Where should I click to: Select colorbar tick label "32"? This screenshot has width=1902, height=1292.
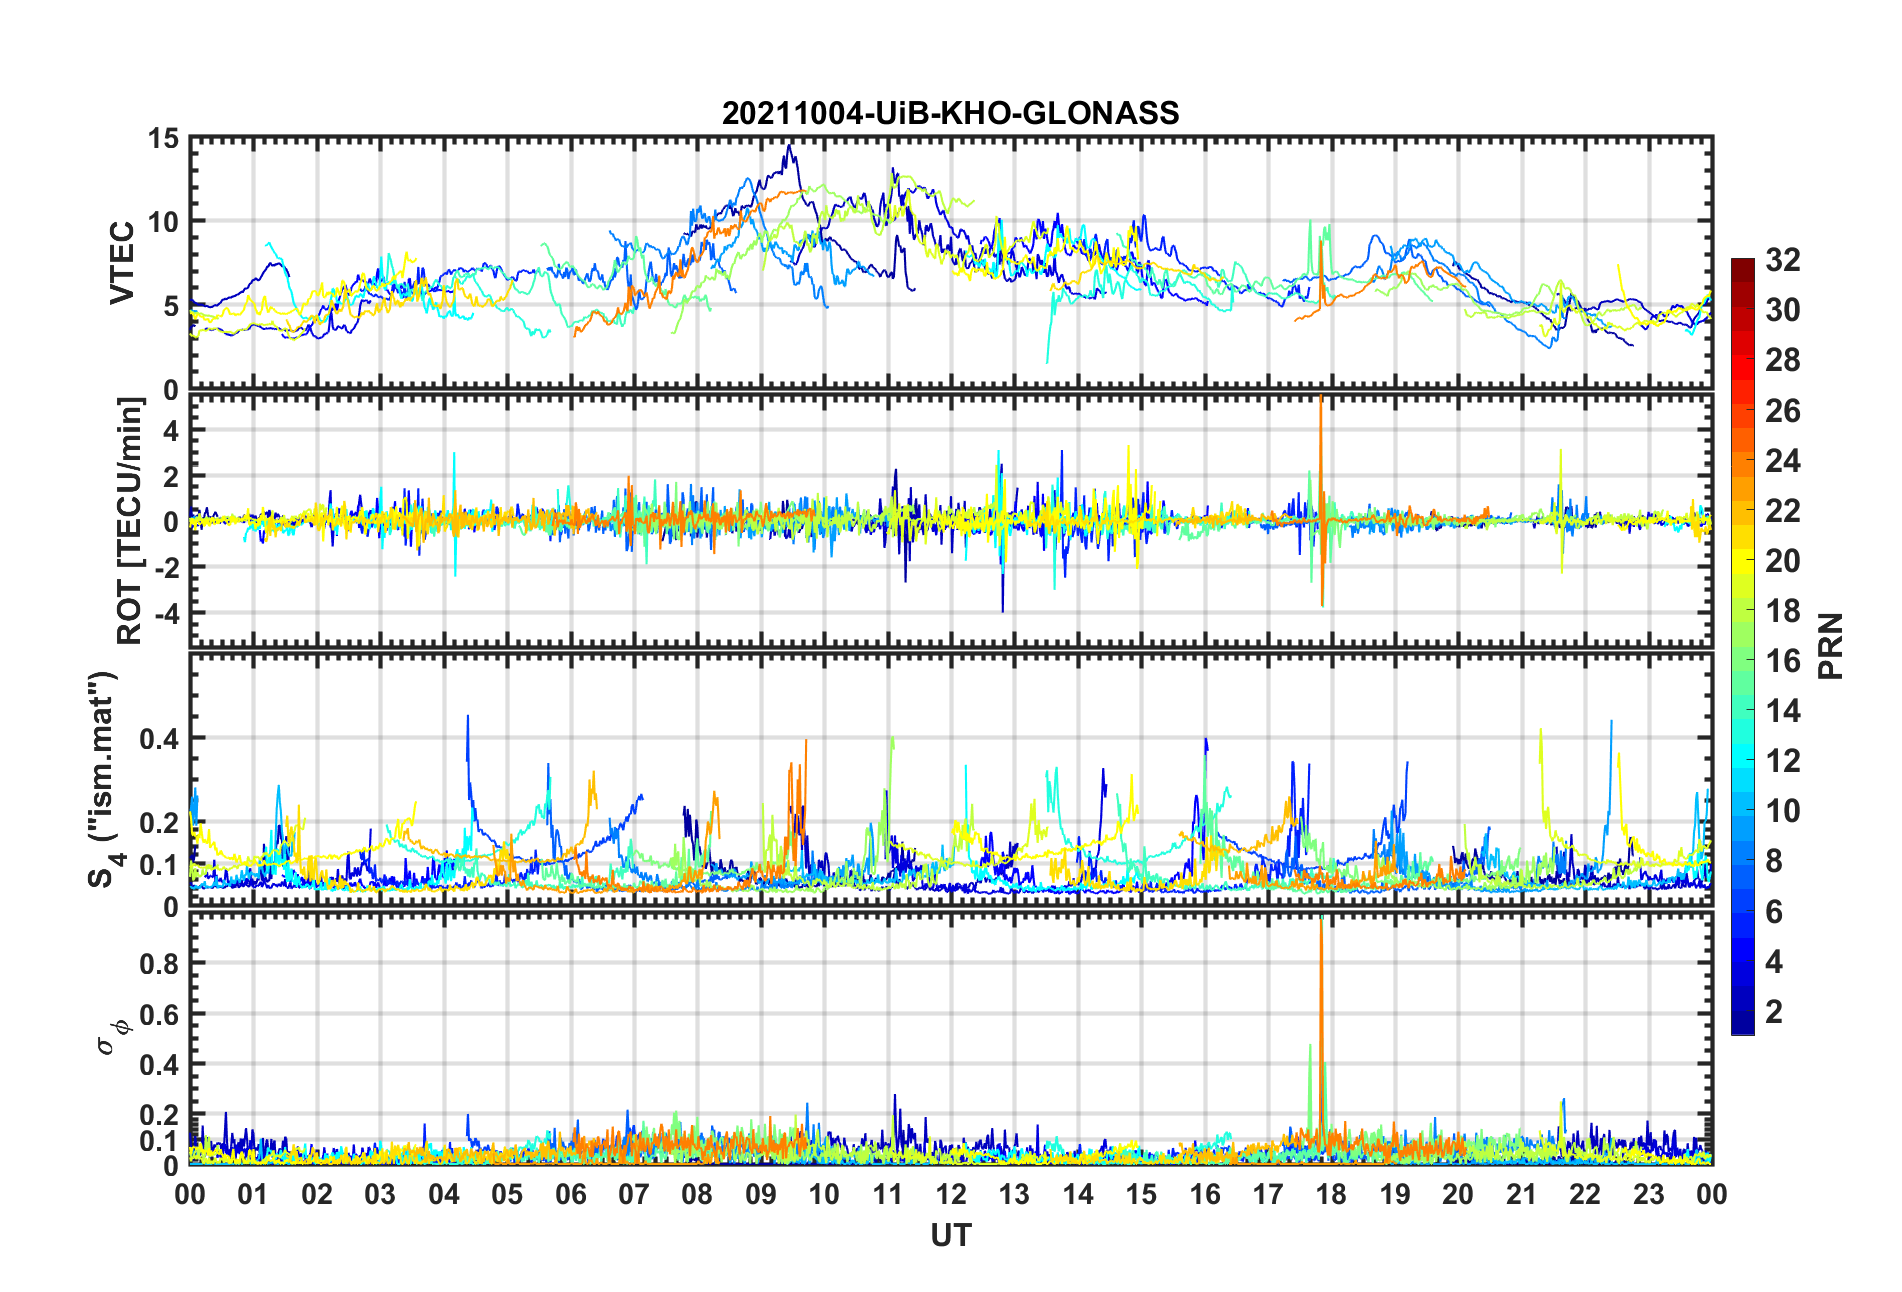[x=1782, y=260]
